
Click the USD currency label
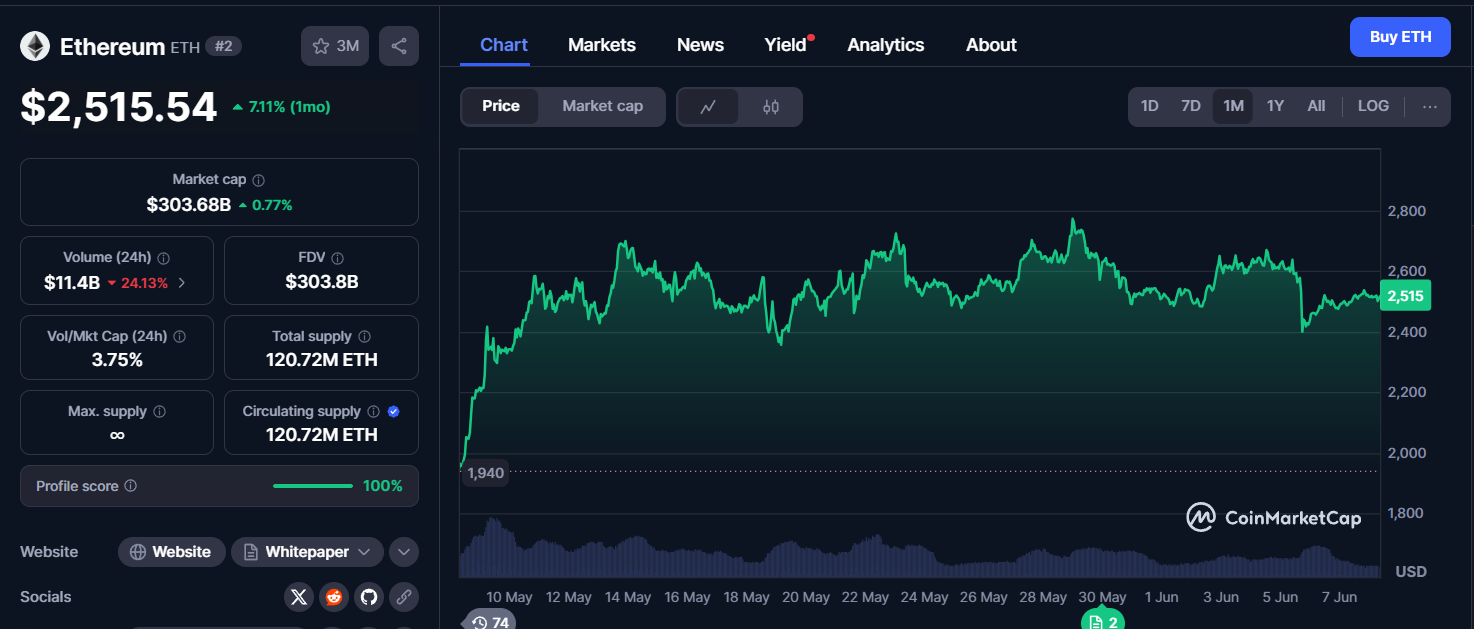click(1411, 572)
